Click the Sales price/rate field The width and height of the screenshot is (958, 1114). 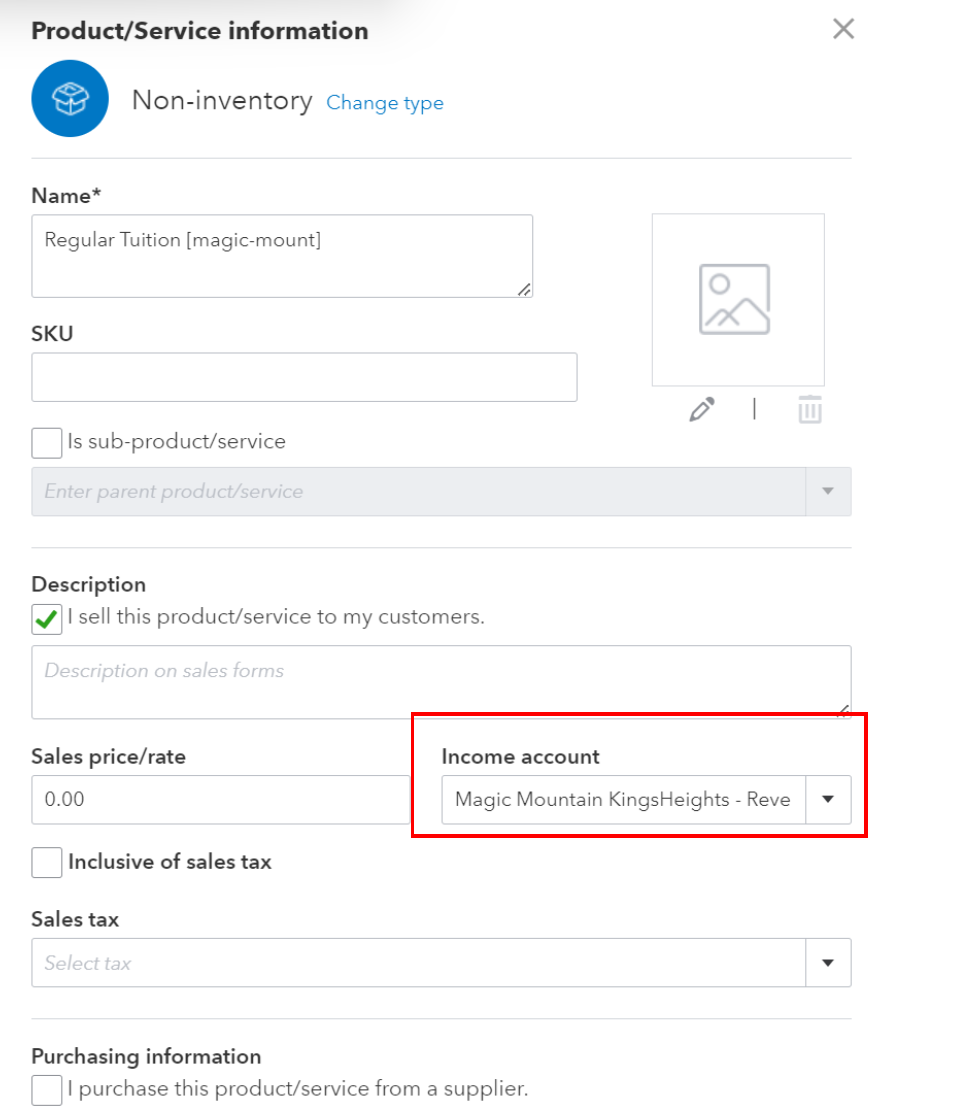222,799
